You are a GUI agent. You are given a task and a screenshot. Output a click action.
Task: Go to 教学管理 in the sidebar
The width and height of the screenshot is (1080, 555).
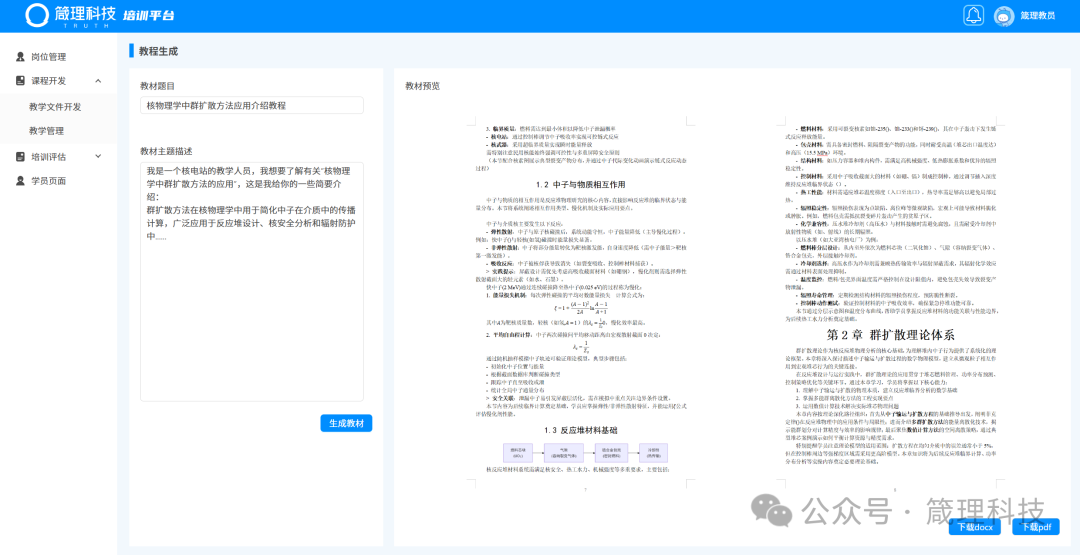coord(46,131)
